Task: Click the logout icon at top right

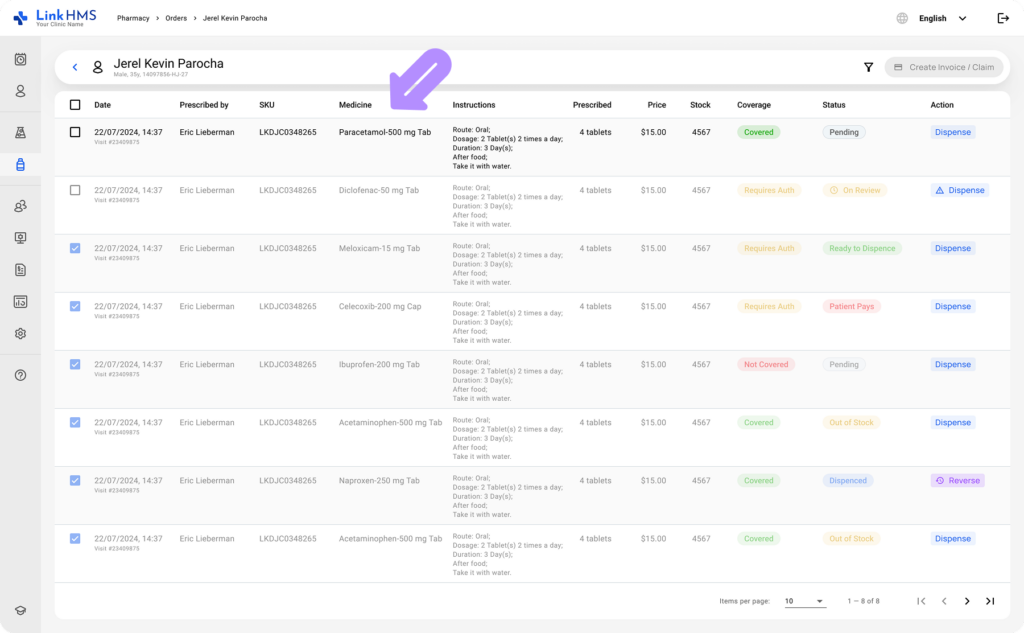Action: [x=1003, y=18]
